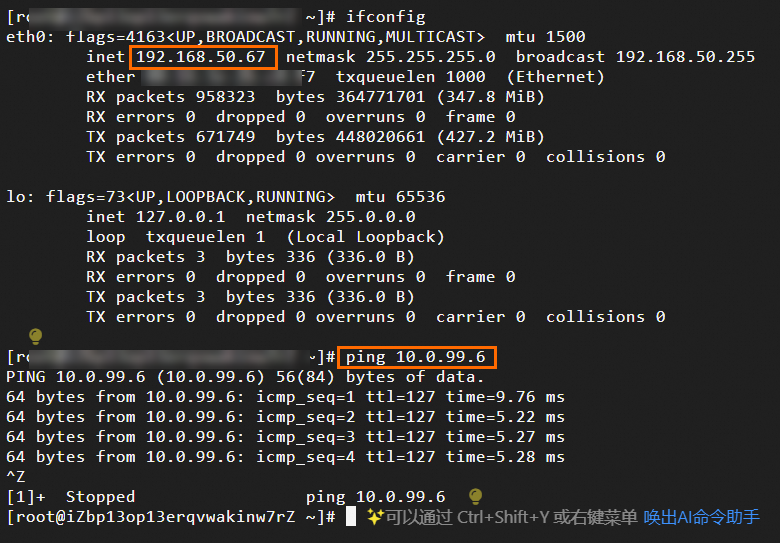Click the bytes value 448020661

pyautogui.click(x=381, y=137)
